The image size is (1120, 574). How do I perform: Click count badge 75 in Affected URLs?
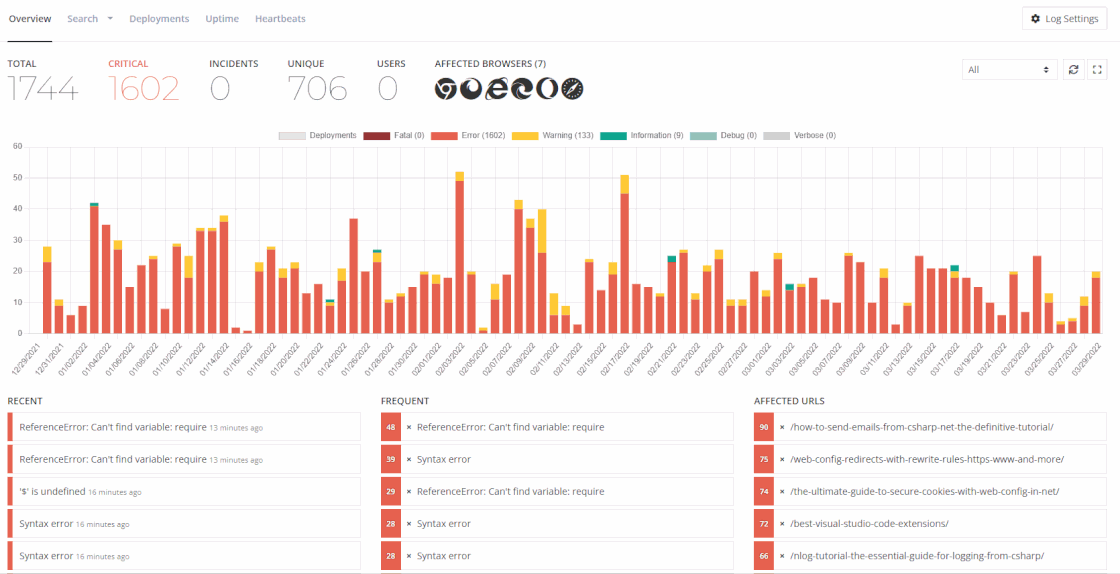[x=764, y=459]
